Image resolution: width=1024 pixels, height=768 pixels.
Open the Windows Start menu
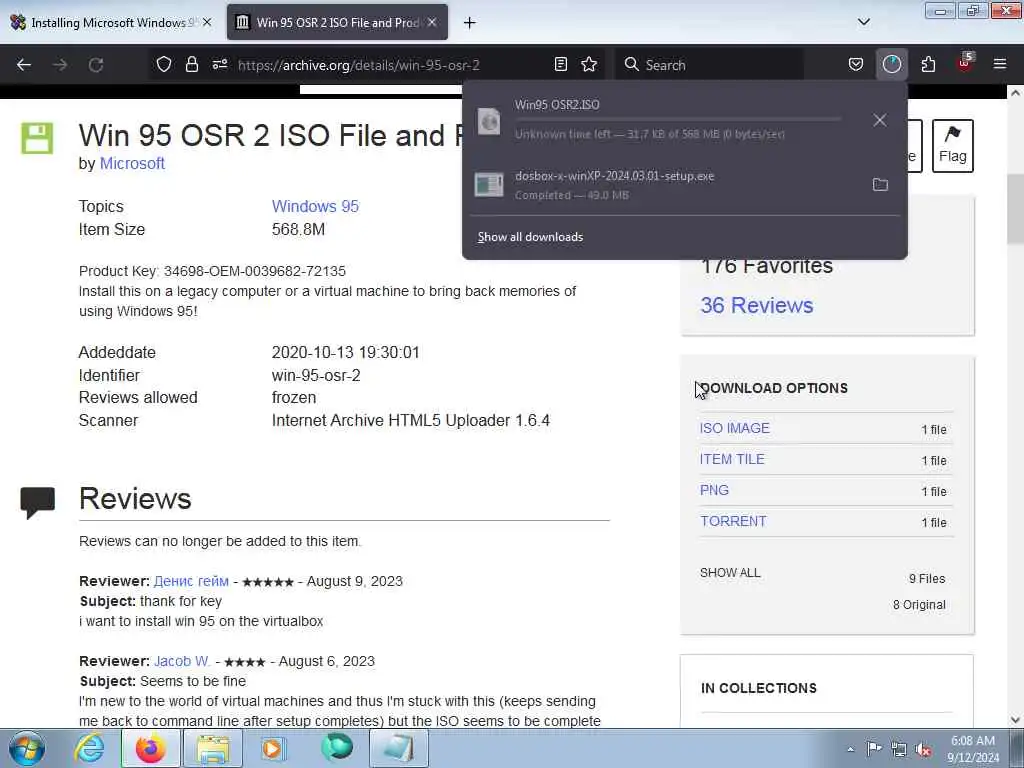[27, 748]
